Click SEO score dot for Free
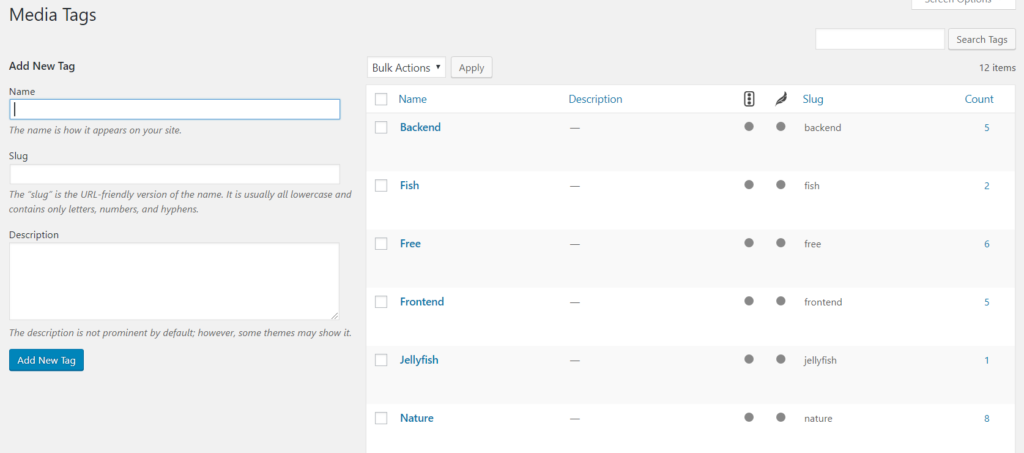Image resolution: width=1024 pixels, height=453 pixels. (749, 243)
